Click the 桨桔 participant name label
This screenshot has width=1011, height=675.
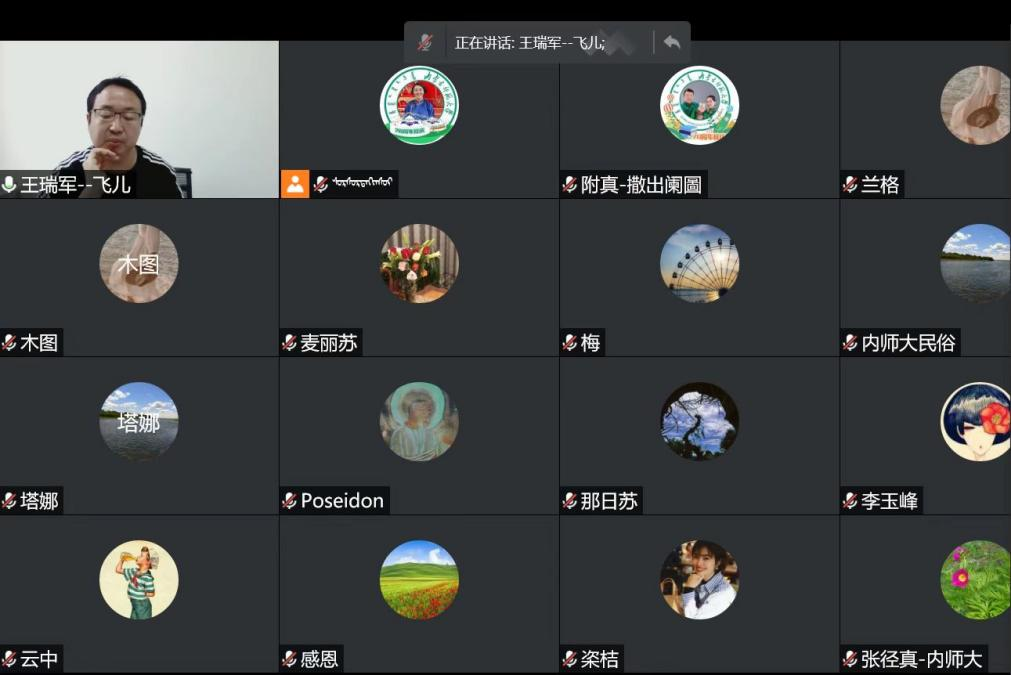pyautogui.click(x=600, y=659)
